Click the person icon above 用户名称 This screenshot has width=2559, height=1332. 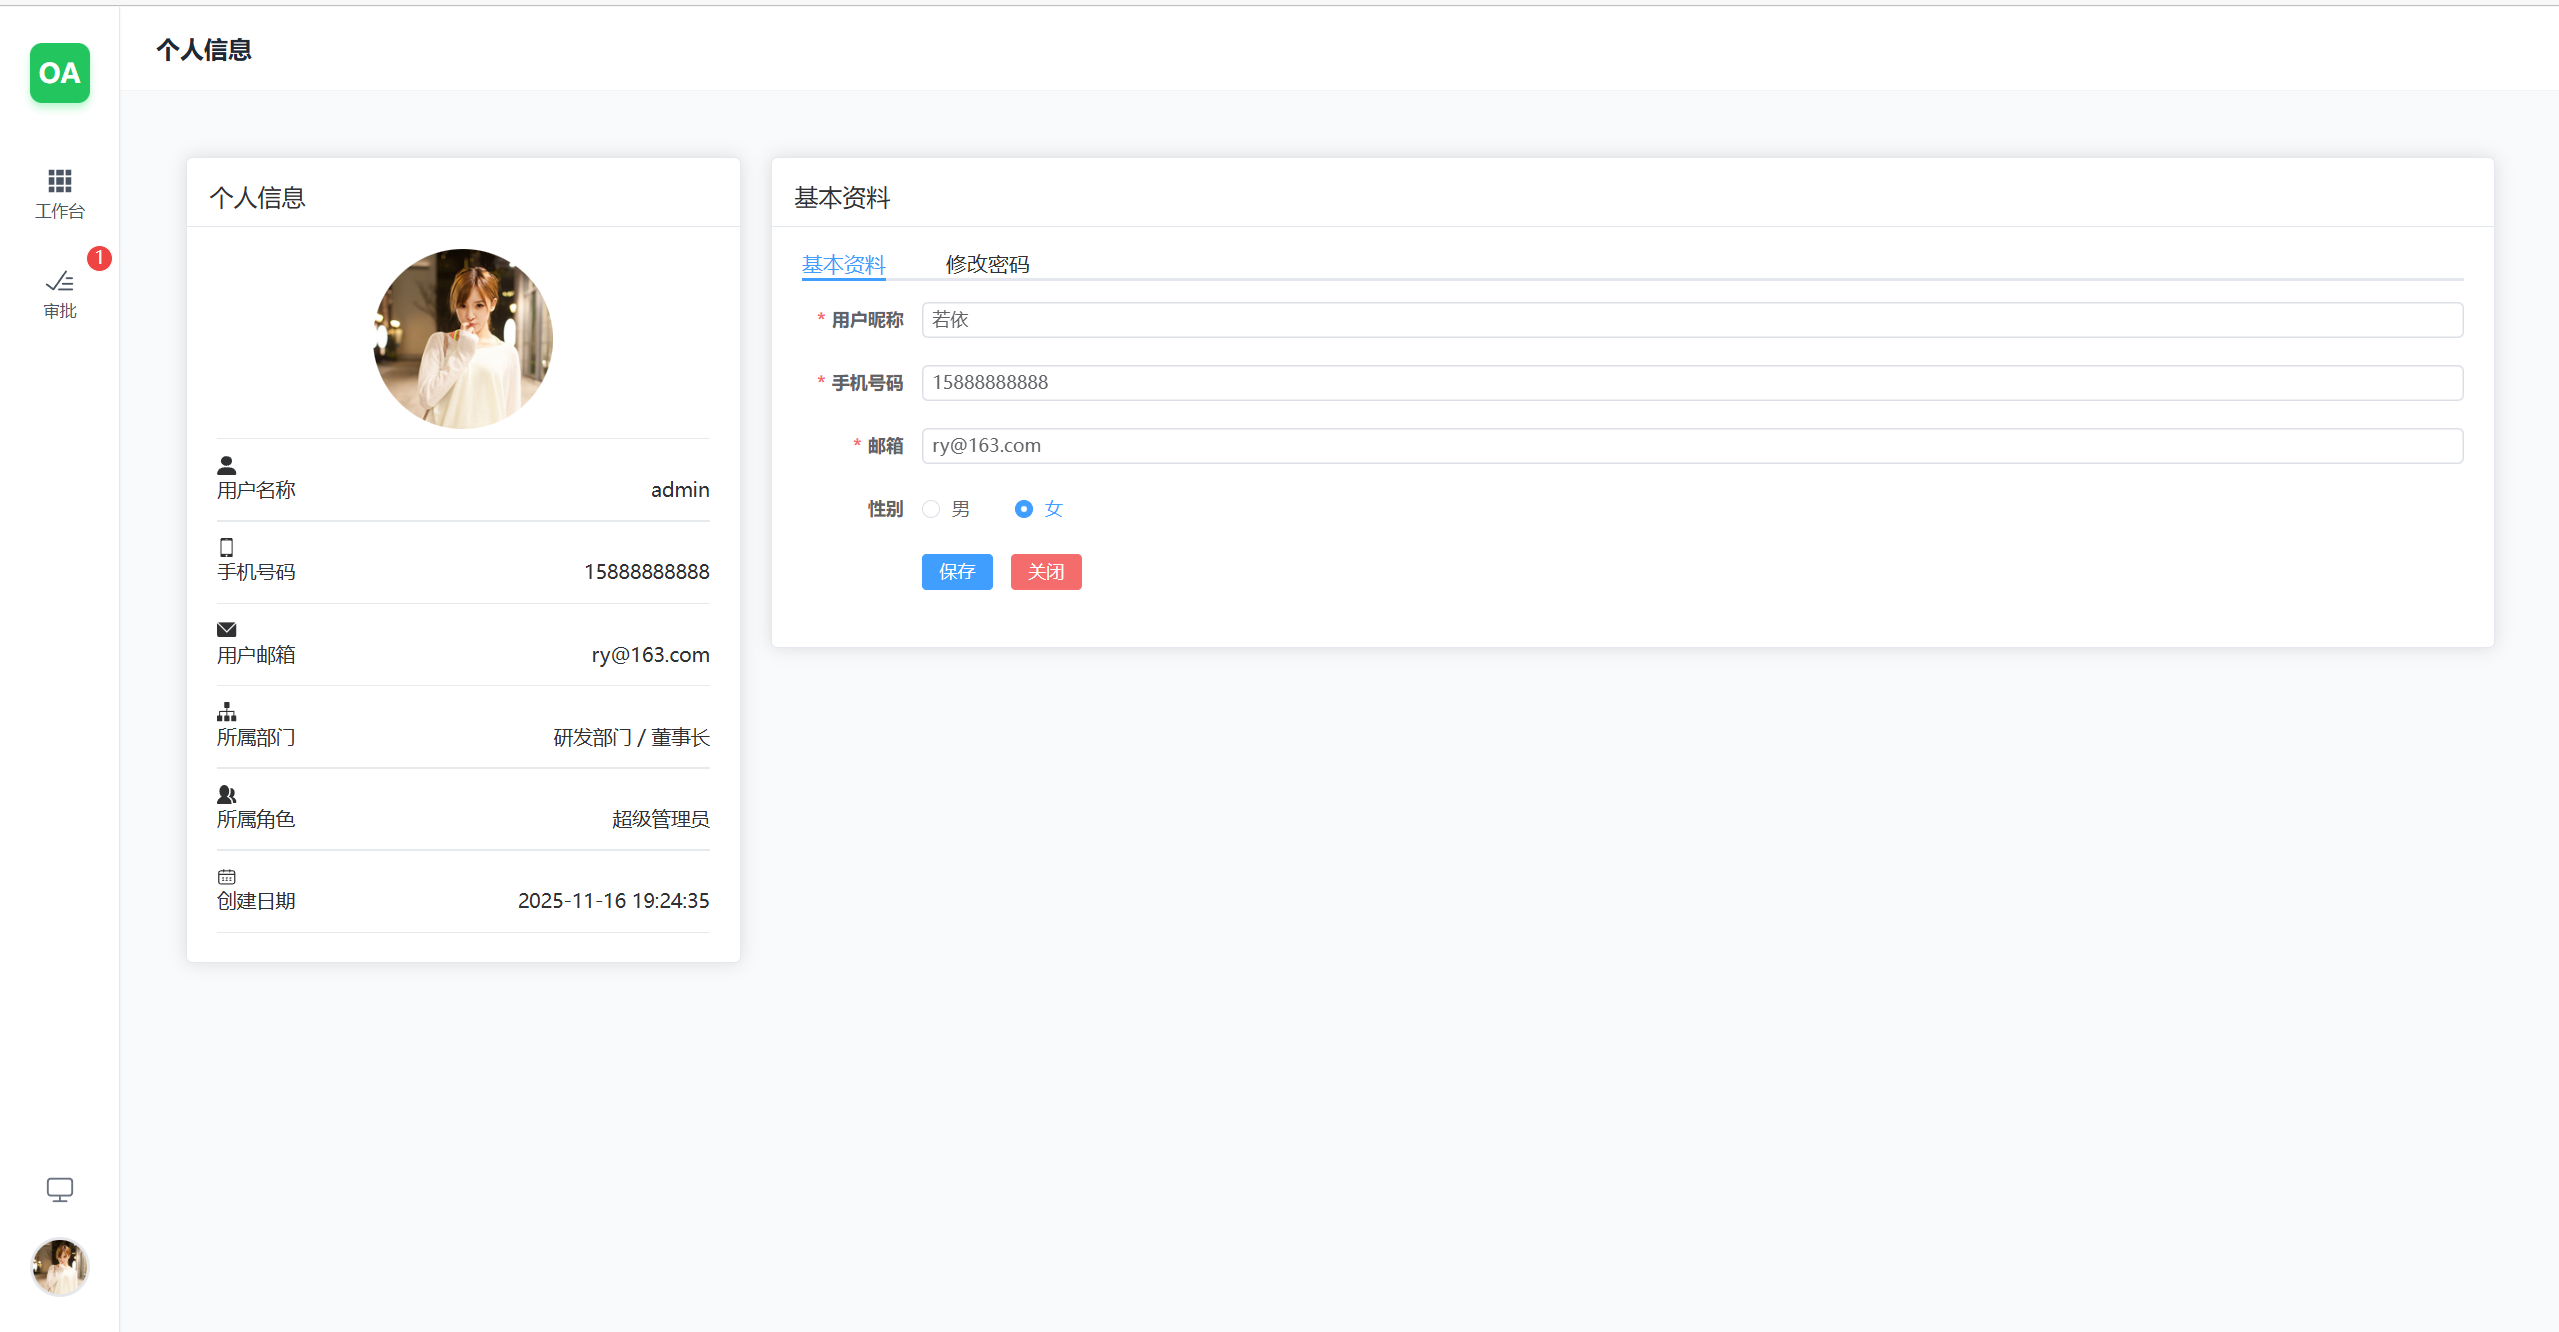[227, 465]
